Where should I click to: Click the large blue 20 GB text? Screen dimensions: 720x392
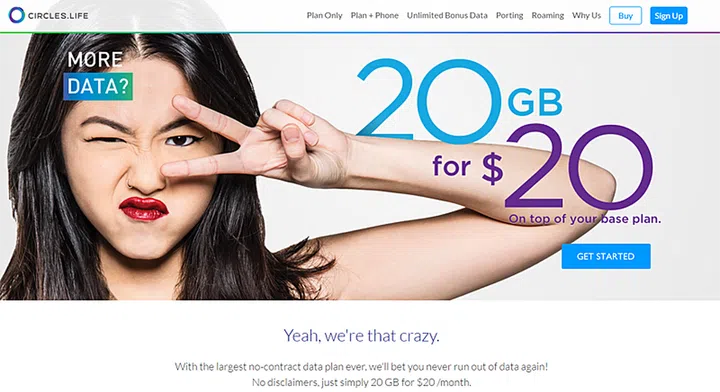click(x=459, y=101)
